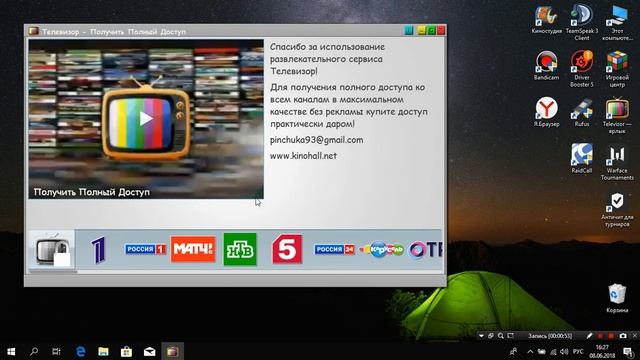Open the Игровой центр desktop icon
Image resolution: width=640 pixels, height=360 pixels.
(617, 69)
